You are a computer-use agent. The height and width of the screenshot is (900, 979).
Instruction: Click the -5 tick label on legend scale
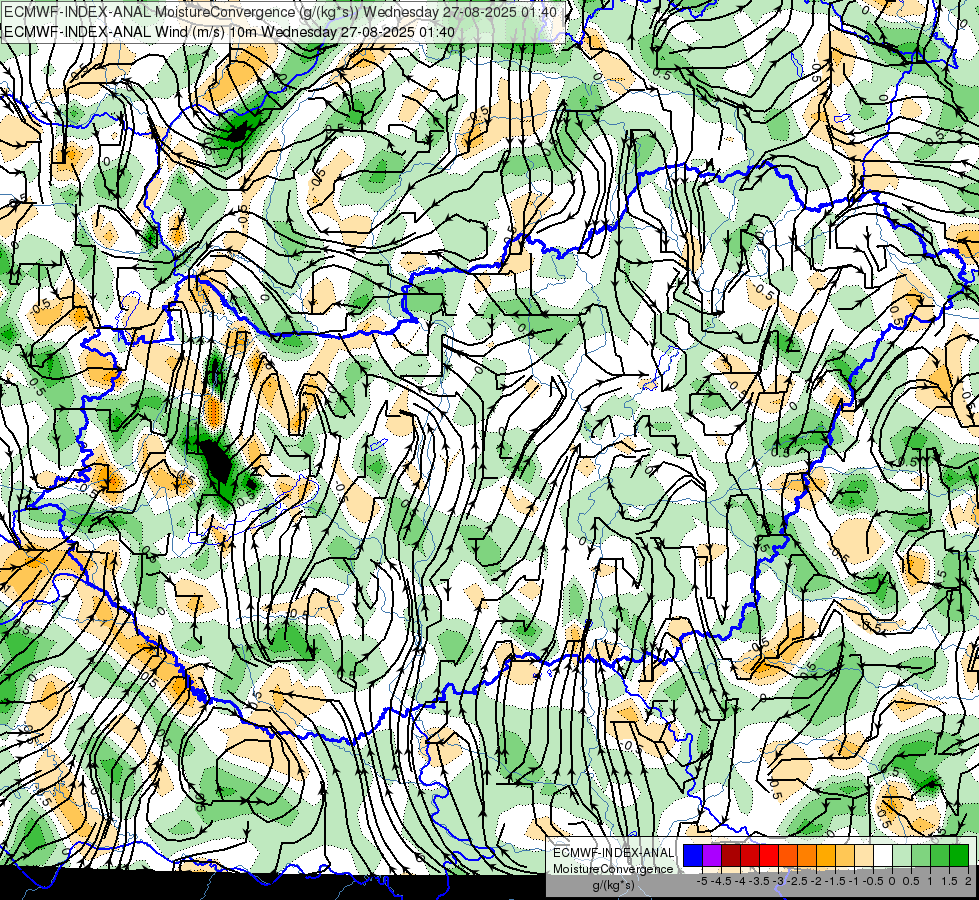[702, 881]
